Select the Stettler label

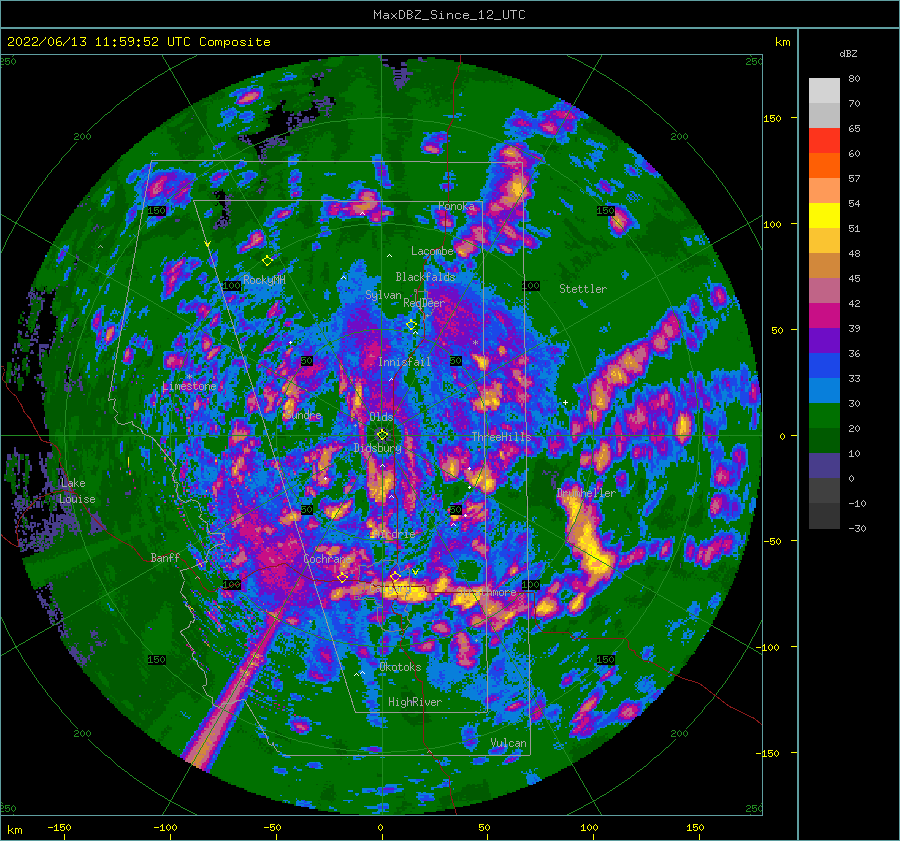(583, 289)
